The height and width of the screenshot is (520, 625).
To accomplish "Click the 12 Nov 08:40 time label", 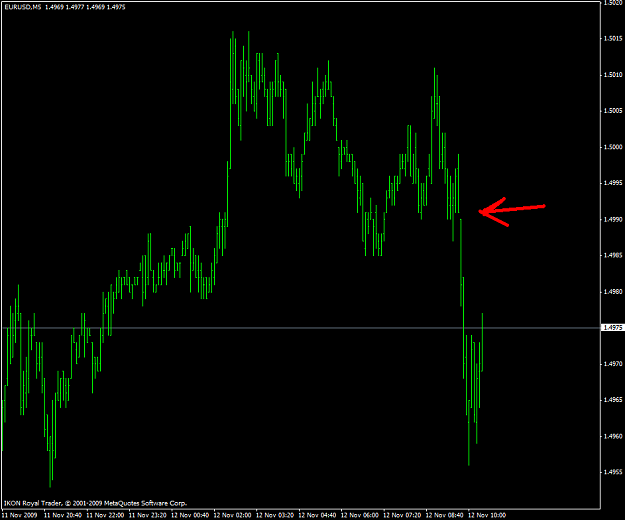I will pos(445,515).
